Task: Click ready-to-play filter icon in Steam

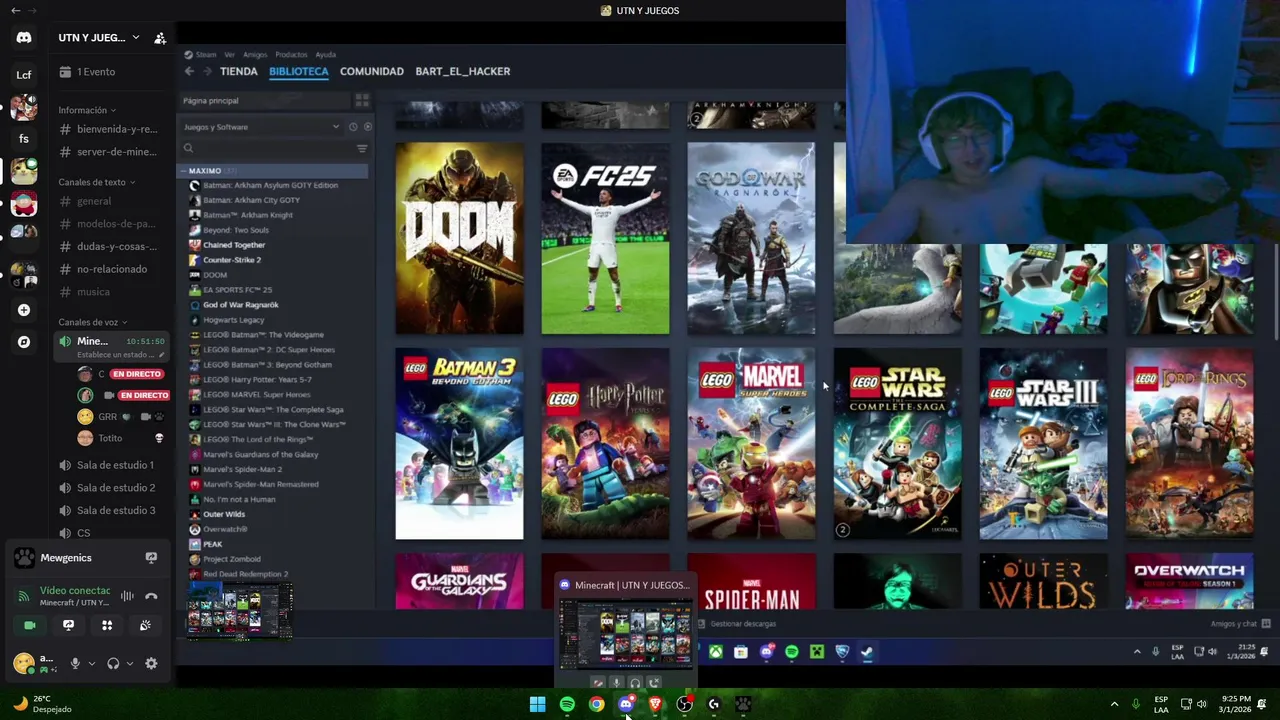Action: (368, 127)
